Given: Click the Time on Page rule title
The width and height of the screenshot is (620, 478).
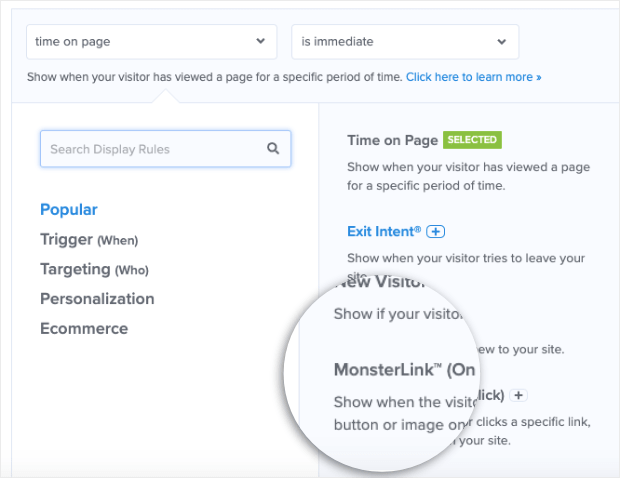Looking at the screenshot, I should [393, 140].
